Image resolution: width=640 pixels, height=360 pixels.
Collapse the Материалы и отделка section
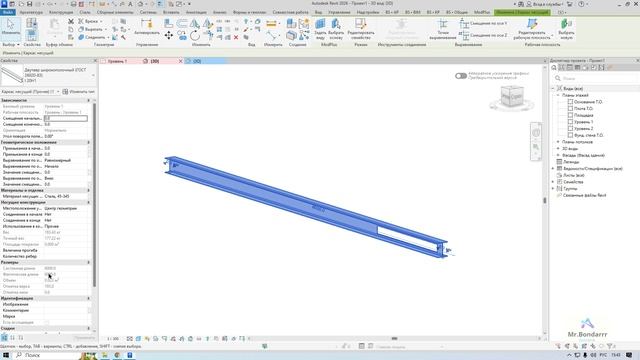pyautogui.click(x=88, y=190)
